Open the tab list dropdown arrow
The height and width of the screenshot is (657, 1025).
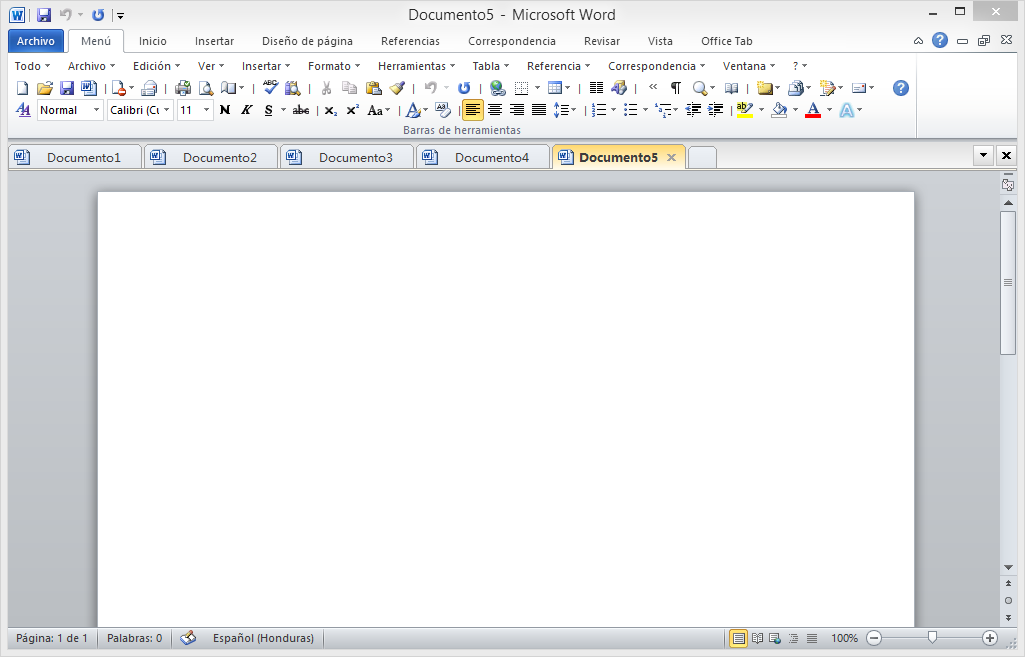pyautogui.click(x=983, y=156)
